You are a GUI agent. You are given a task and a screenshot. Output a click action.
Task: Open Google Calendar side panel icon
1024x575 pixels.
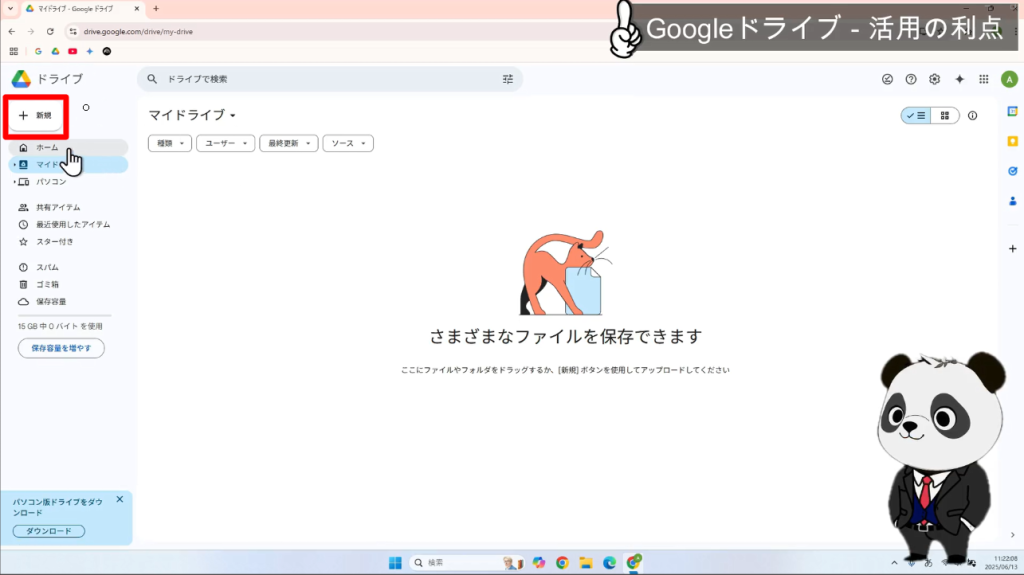[x=1012, y=112]
